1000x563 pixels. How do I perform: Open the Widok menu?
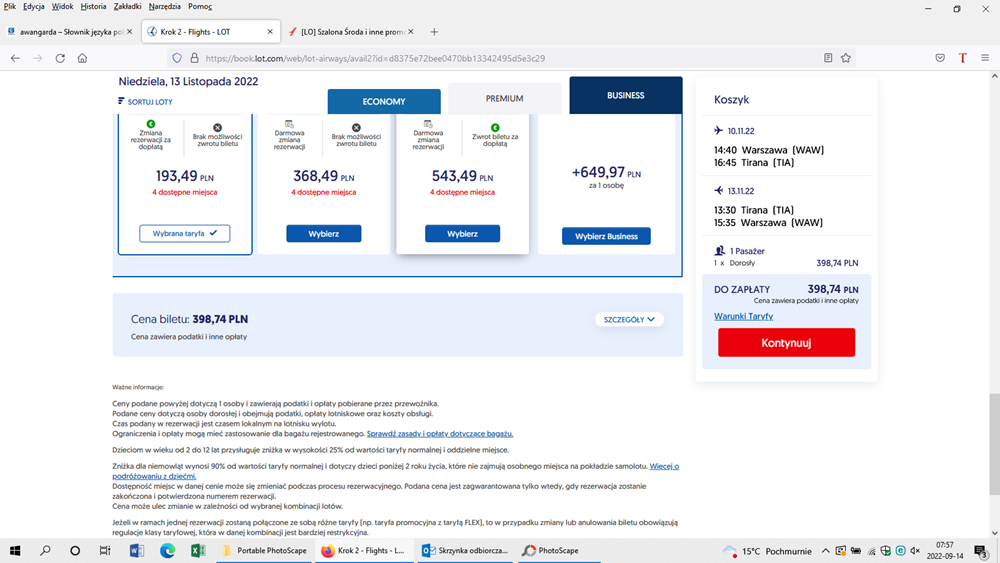(62, 6)
